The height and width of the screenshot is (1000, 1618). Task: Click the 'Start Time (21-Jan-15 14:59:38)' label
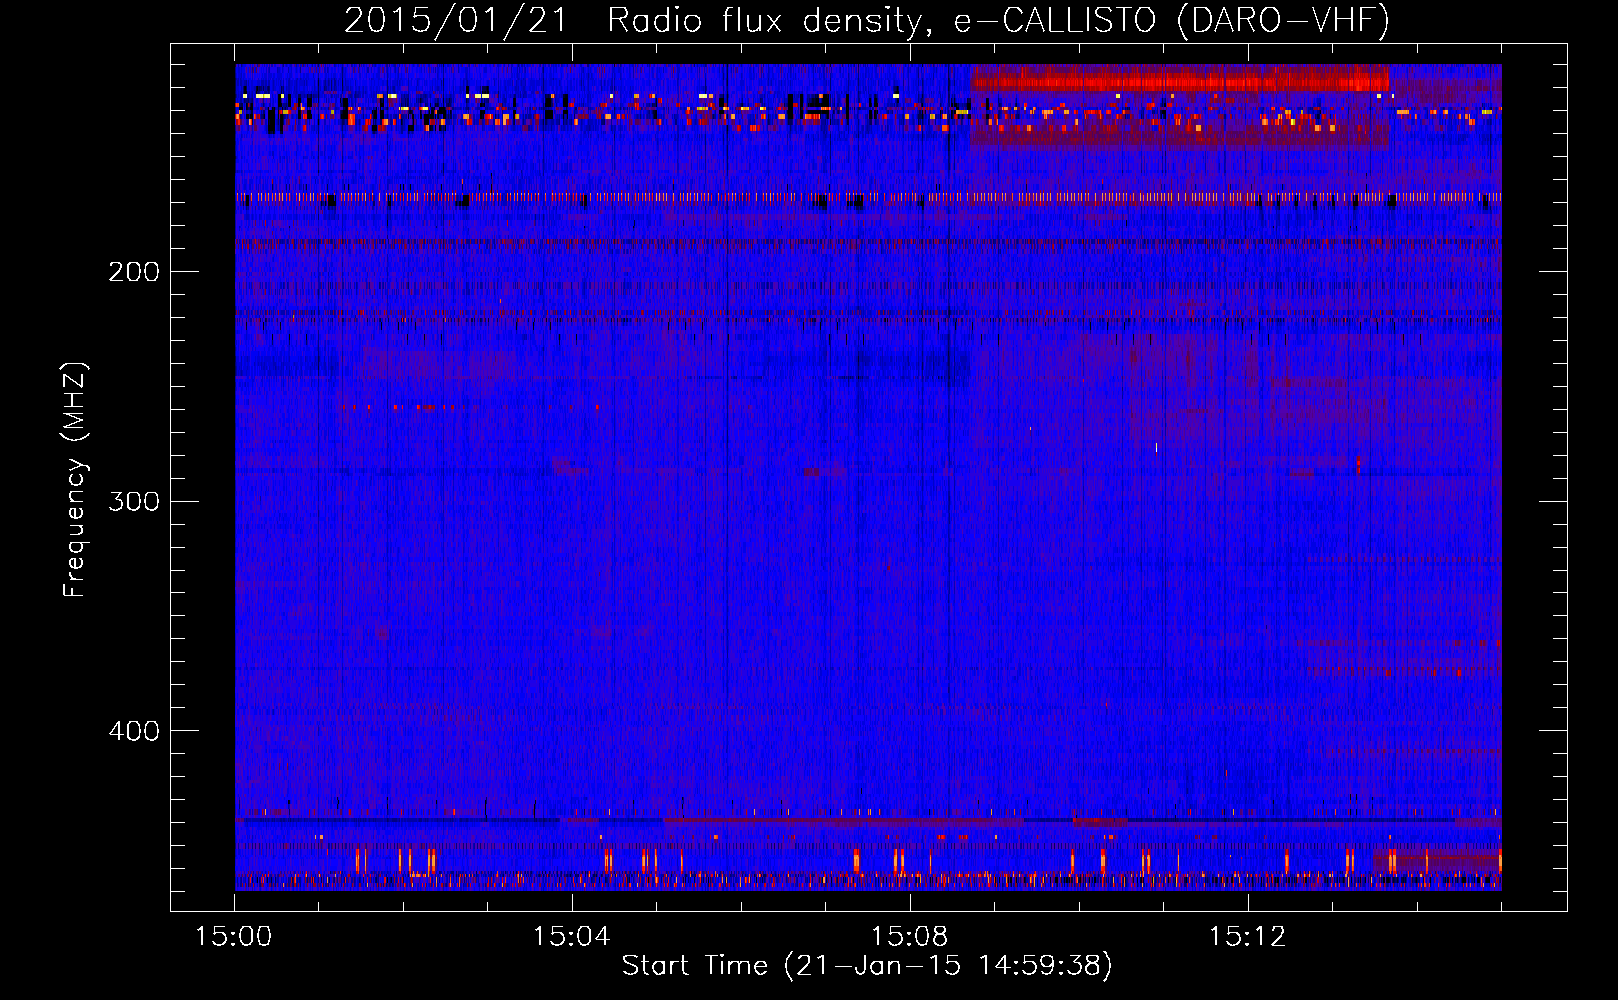click(x=867, y=966)
